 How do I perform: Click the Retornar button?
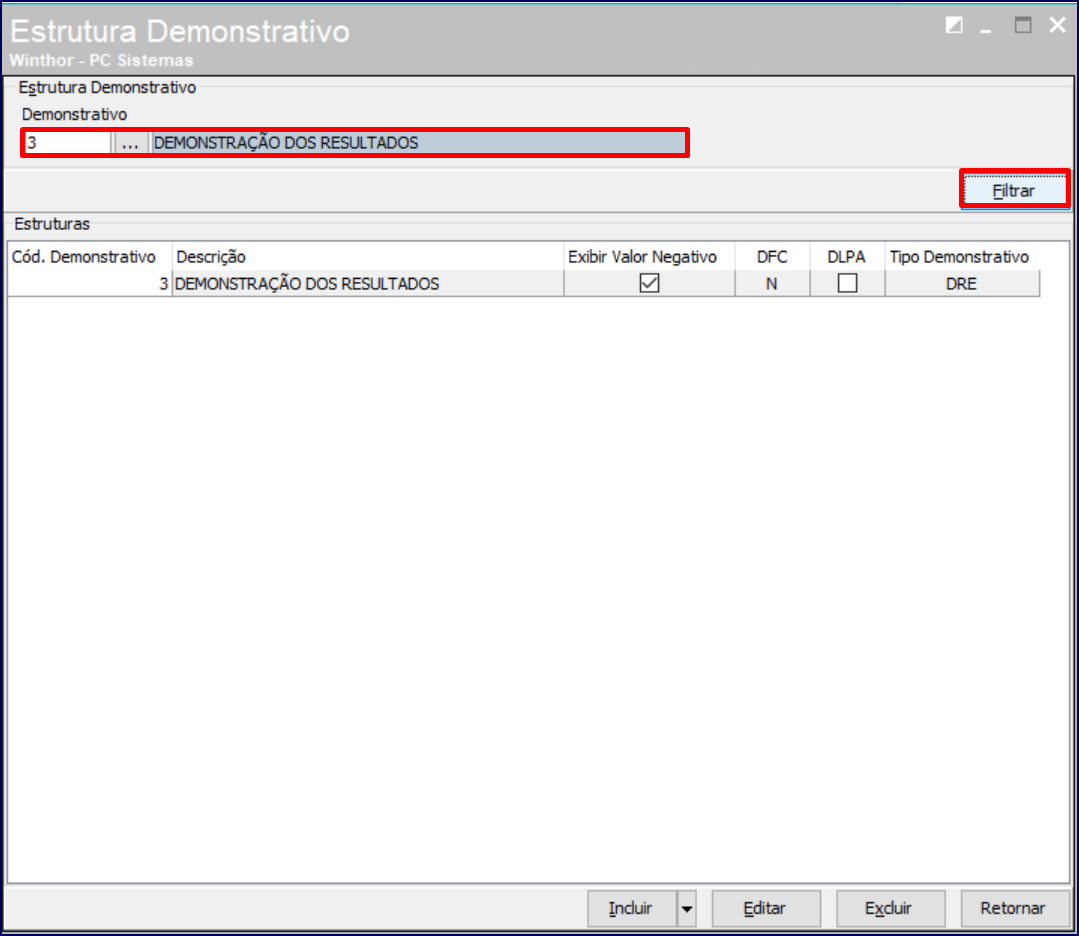click(x=1014, y=908)
